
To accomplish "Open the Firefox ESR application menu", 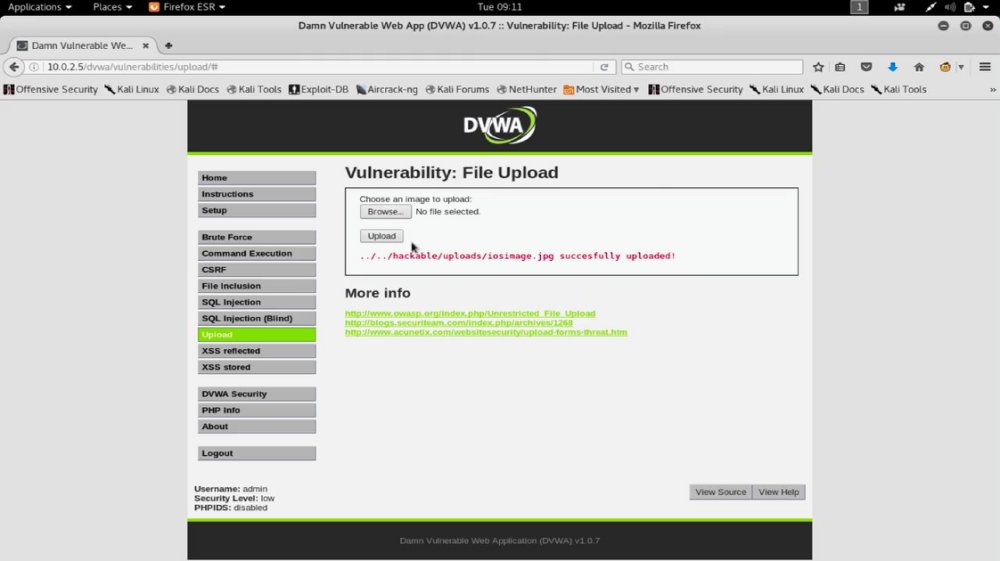I will (x=187, y=7).
